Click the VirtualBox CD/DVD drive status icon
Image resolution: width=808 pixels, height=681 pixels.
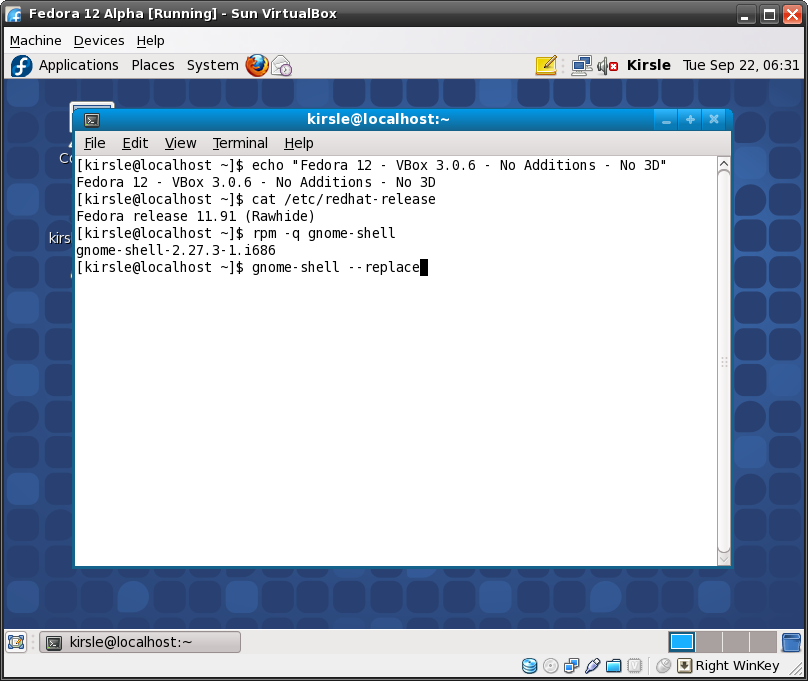pos(550,666)
